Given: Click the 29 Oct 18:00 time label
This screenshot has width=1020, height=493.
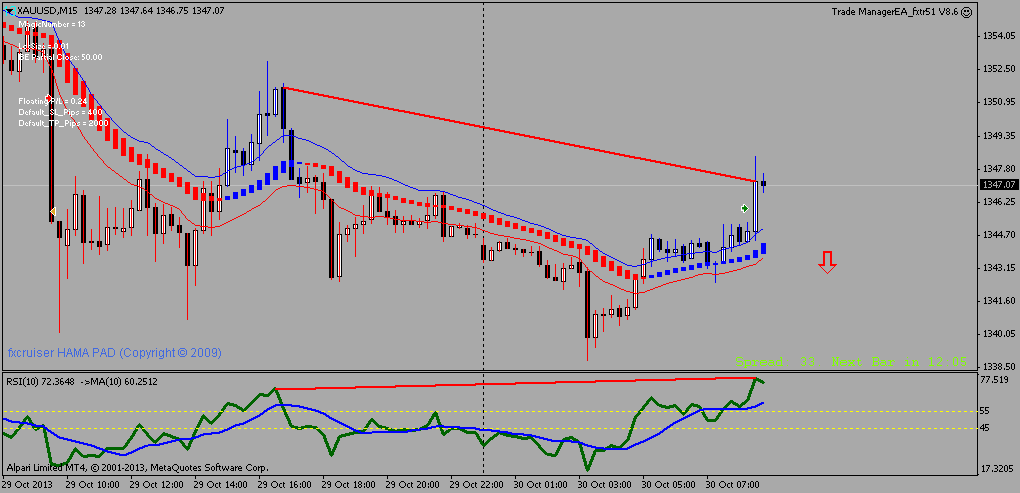Looking at the screenshot, I should [348, 485].
